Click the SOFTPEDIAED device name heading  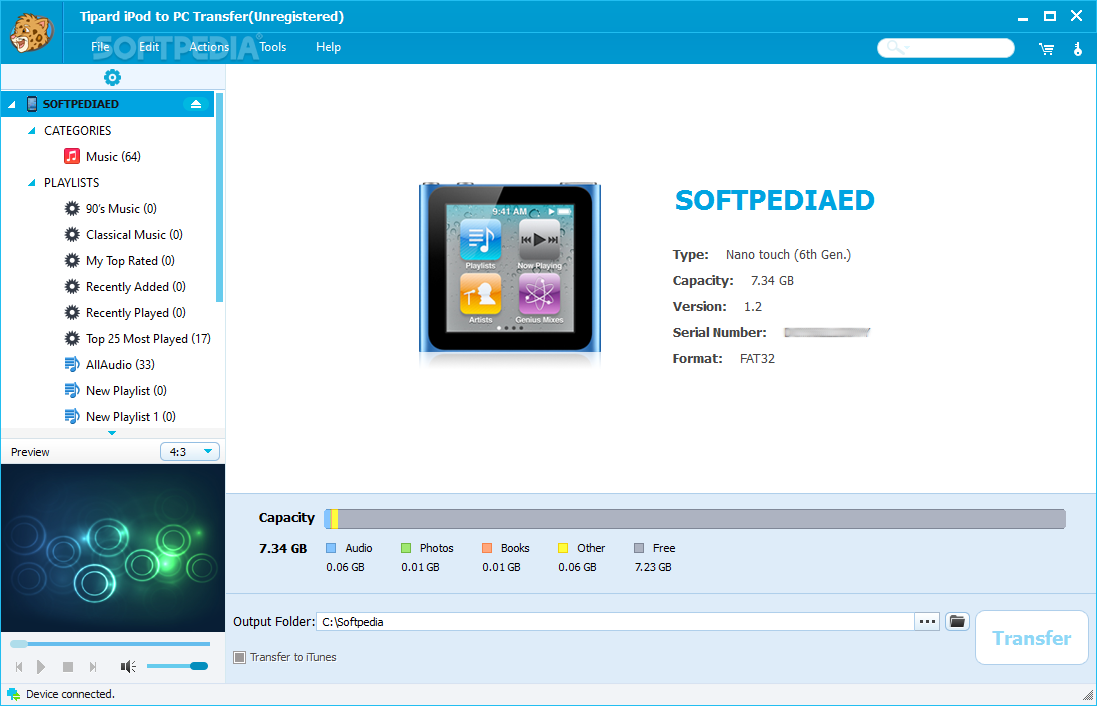[x=774, y=201]
